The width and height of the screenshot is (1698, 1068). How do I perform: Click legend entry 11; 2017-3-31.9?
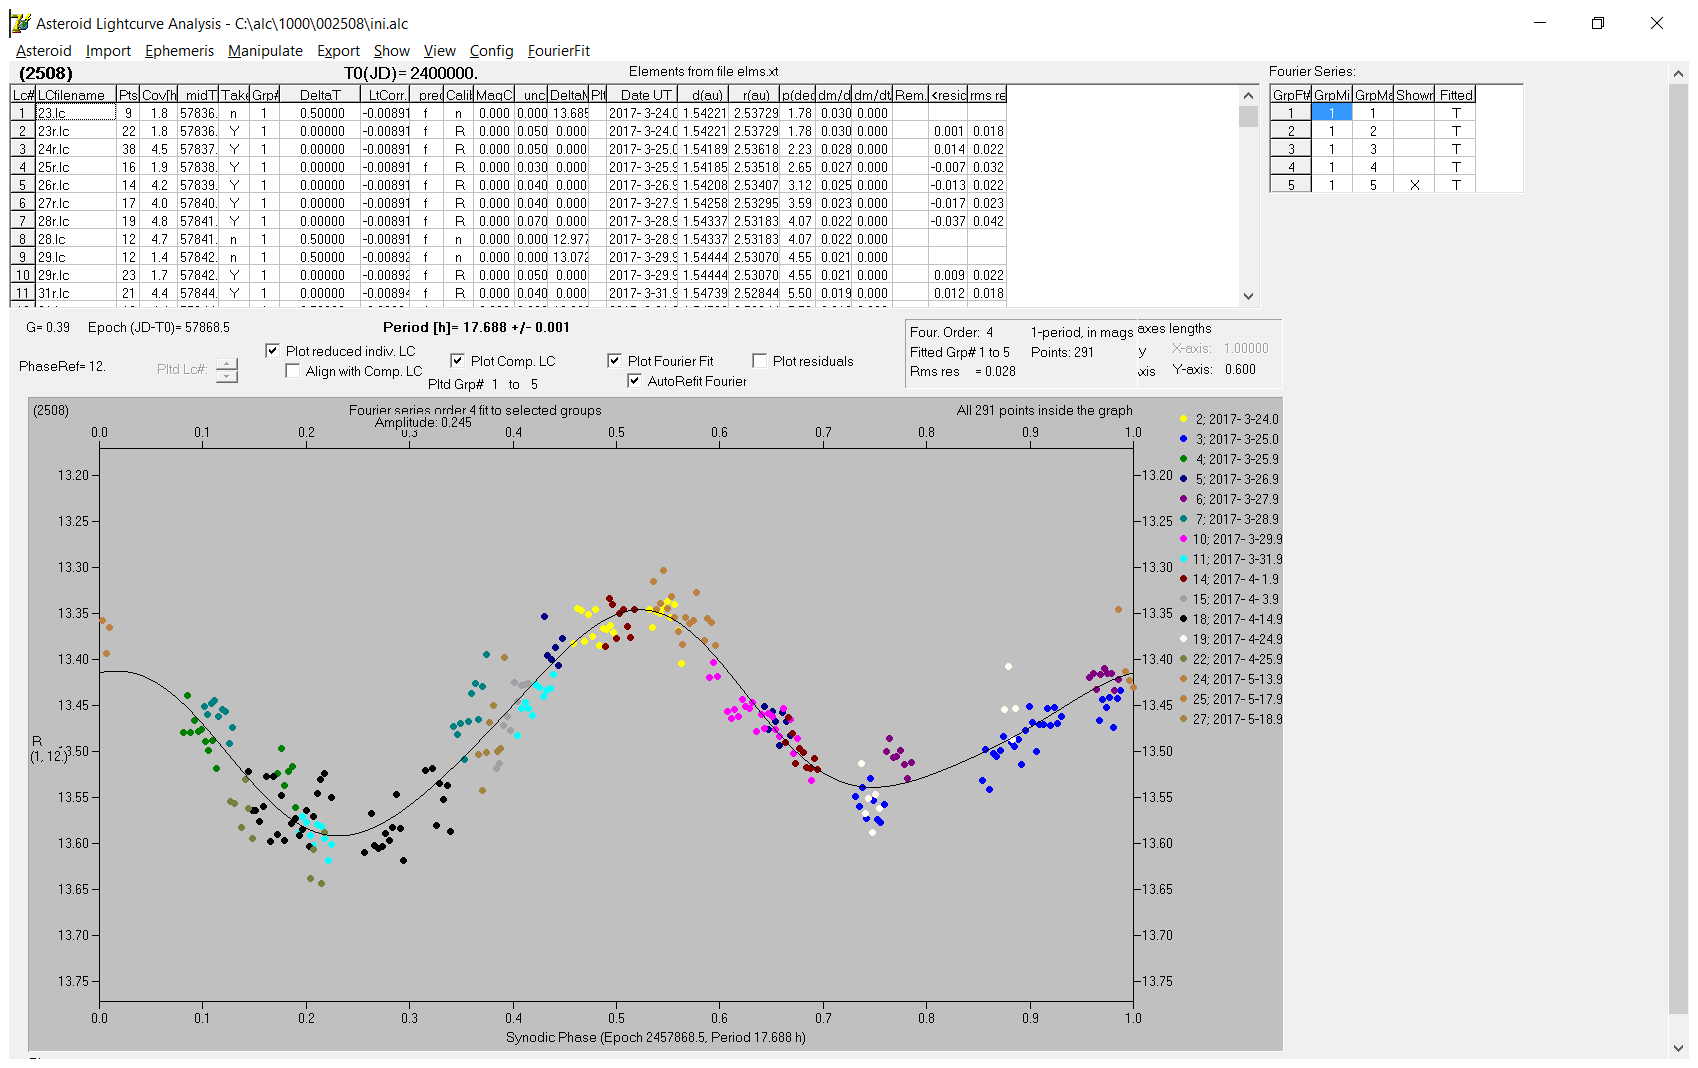point(1230,559)
